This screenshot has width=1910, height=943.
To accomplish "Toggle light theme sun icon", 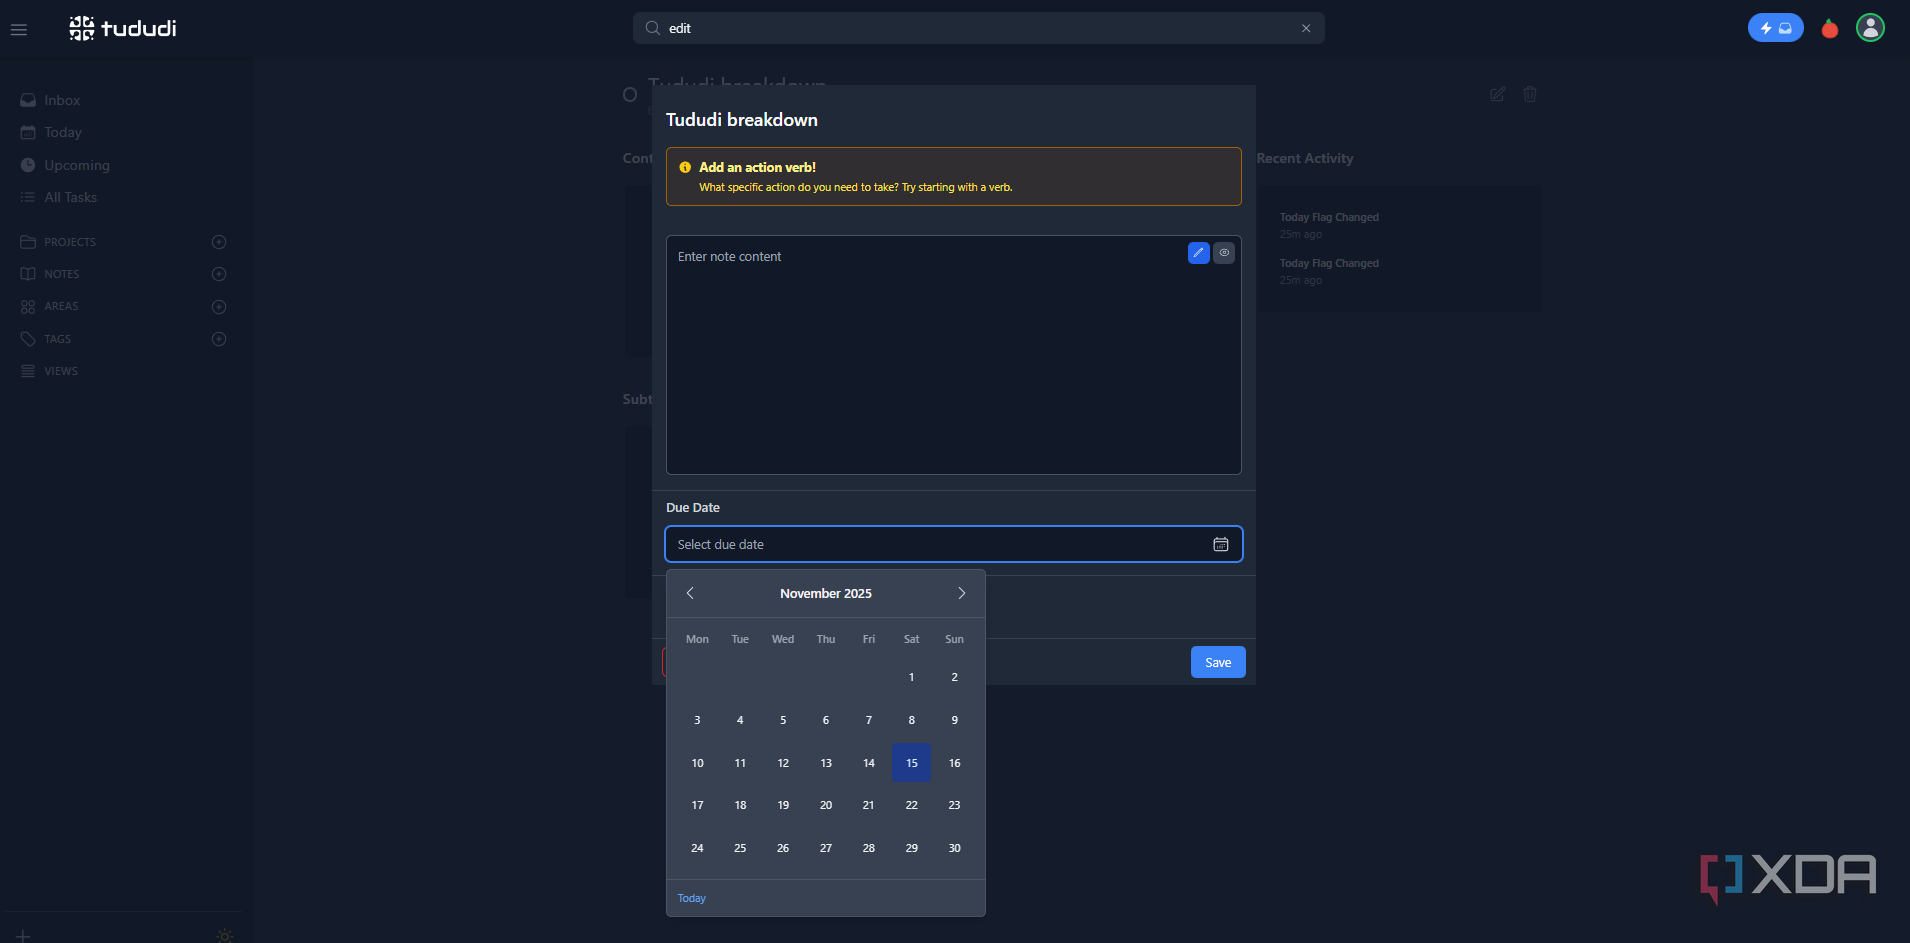I will pyautogui.click(x=225, y=936).
